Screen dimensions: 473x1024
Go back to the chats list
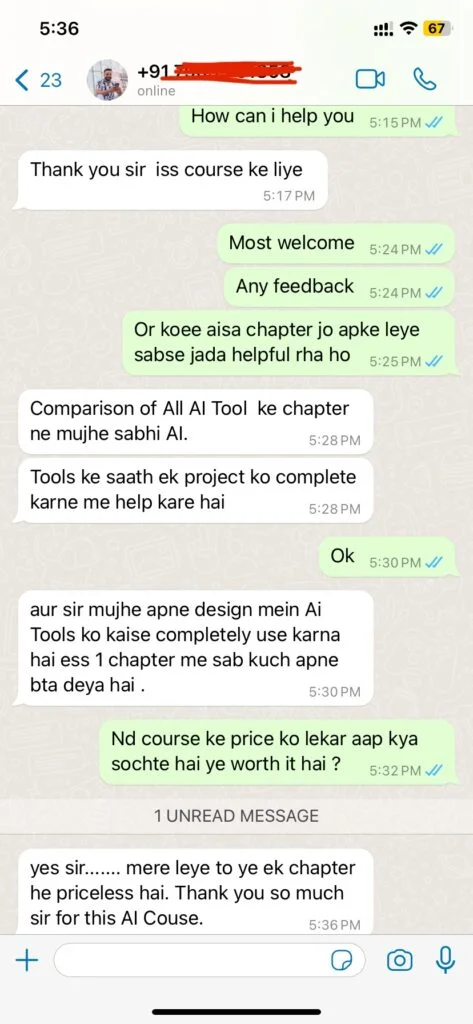click(22, 80)
